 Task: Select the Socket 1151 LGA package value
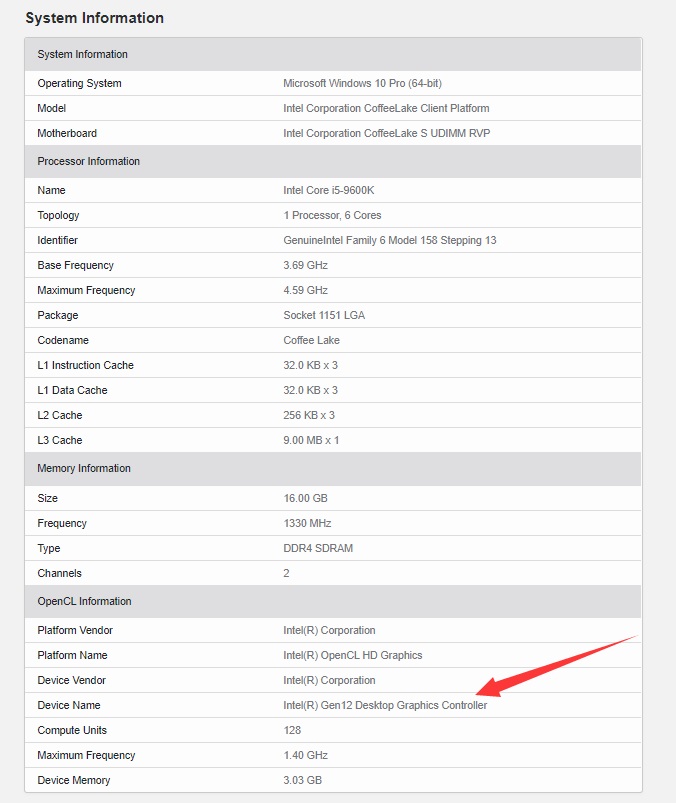point(324,315)
